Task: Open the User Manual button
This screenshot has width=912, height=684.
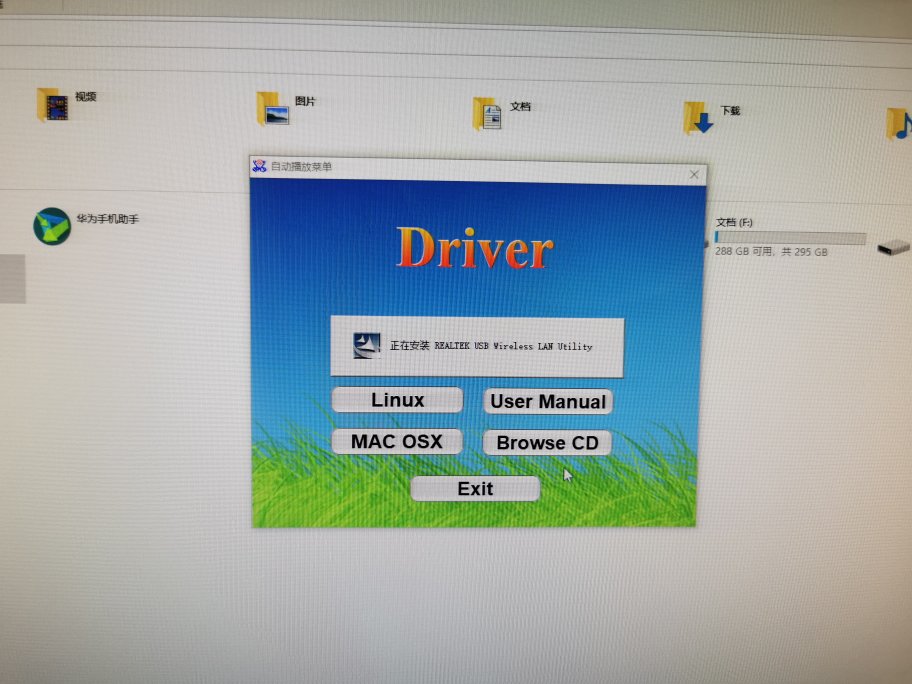Action: [x=548, y=401]
